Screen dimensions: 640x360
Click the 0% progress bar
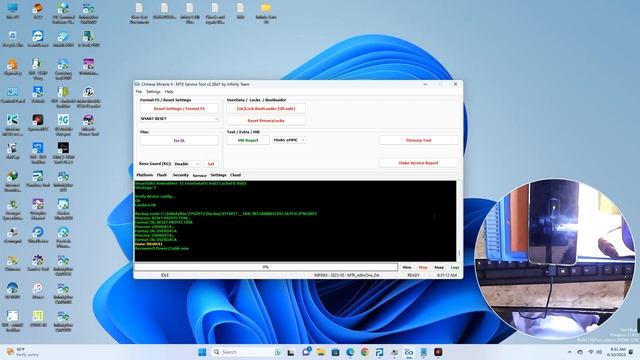(266, 267)
